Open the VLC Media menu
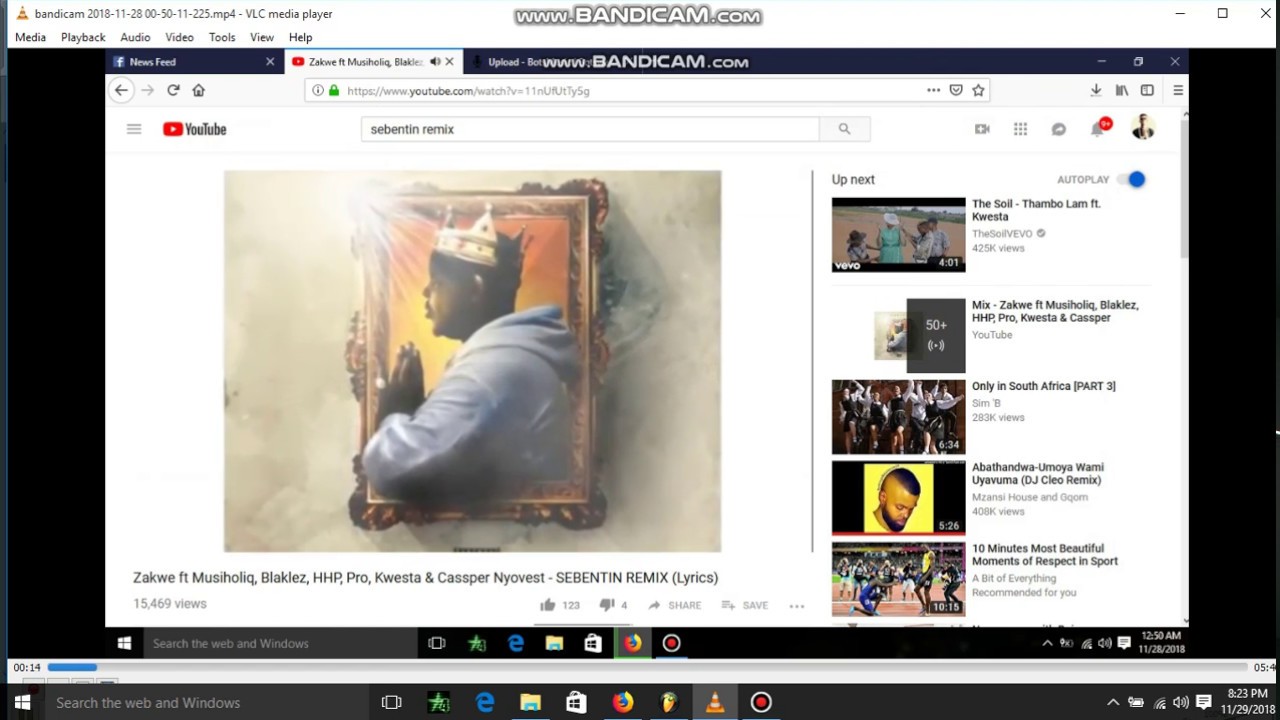The height and width of the screenshot is (720, 1280). (30, 37)
